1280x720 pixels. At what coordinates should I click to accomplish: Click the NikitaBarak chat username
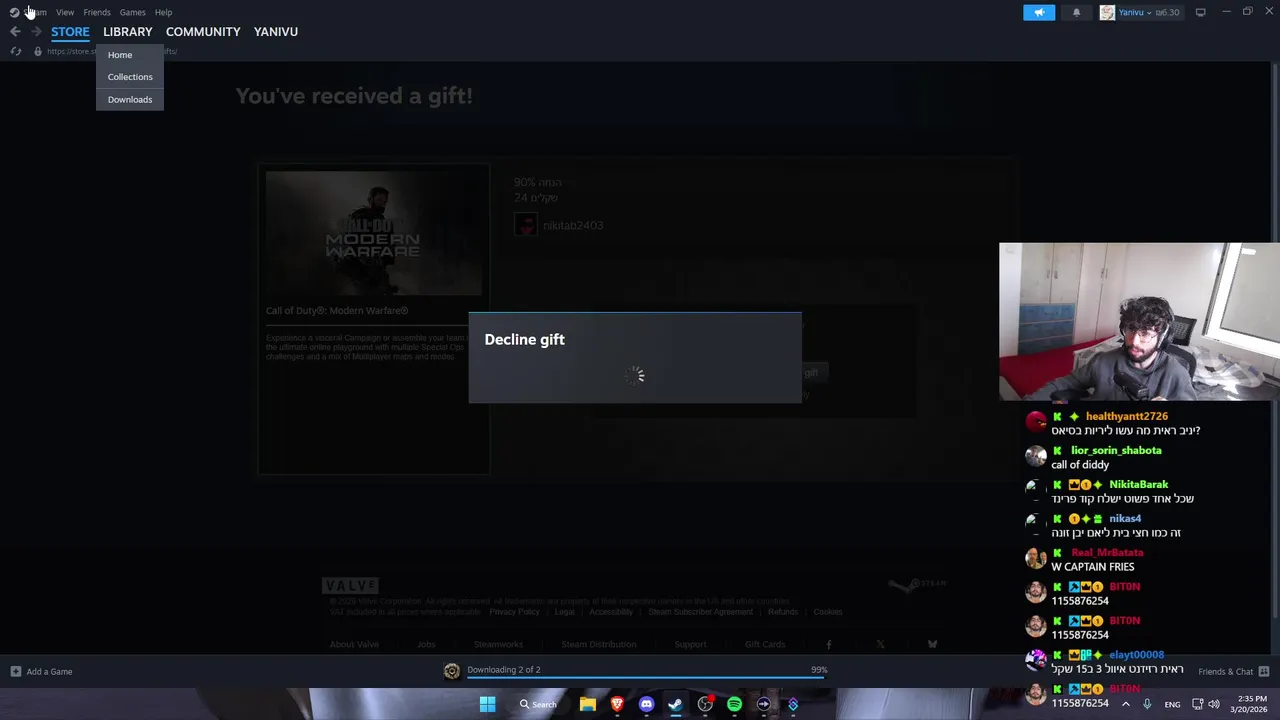pyautogui.click(x=1138, y=485)
